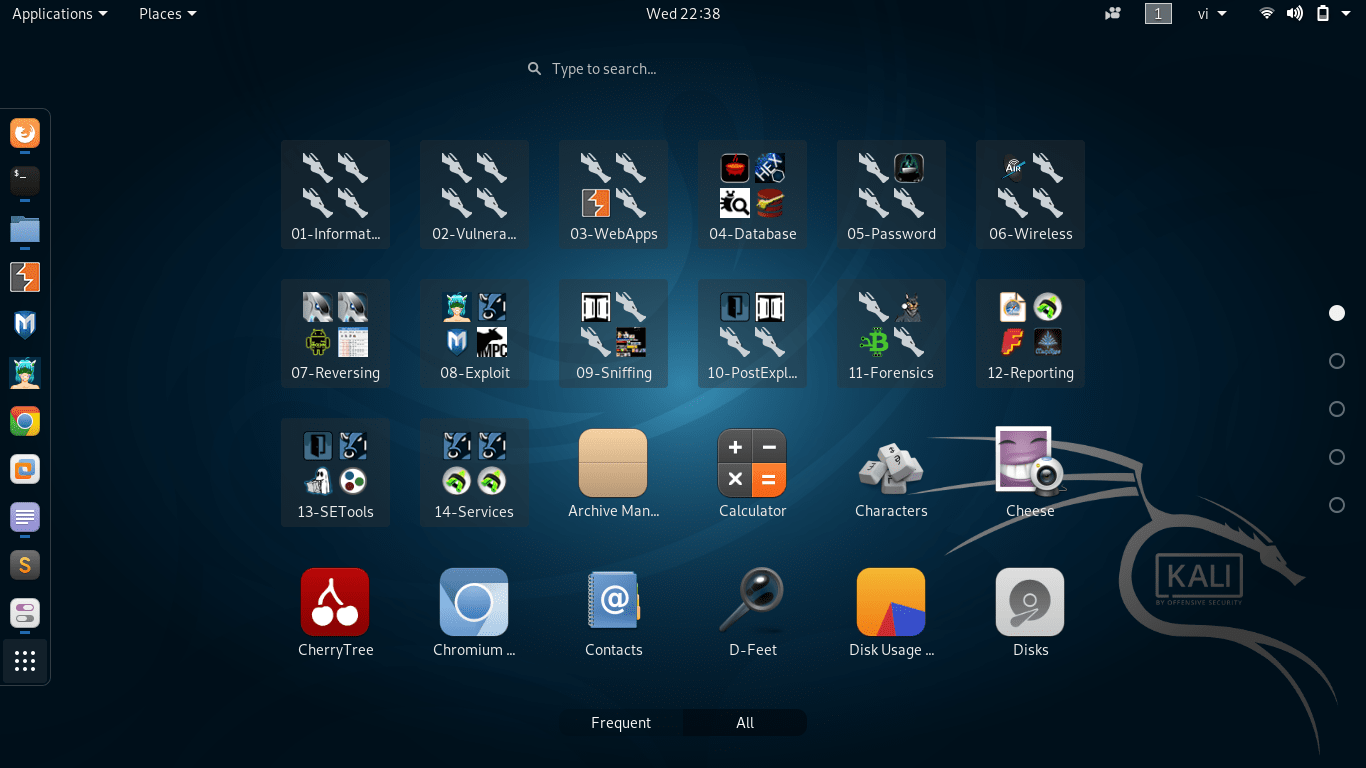This screenshot has width=1366, height=768.
Task: Click the Show Applications grid button
Action: click(x=25, y=661)
